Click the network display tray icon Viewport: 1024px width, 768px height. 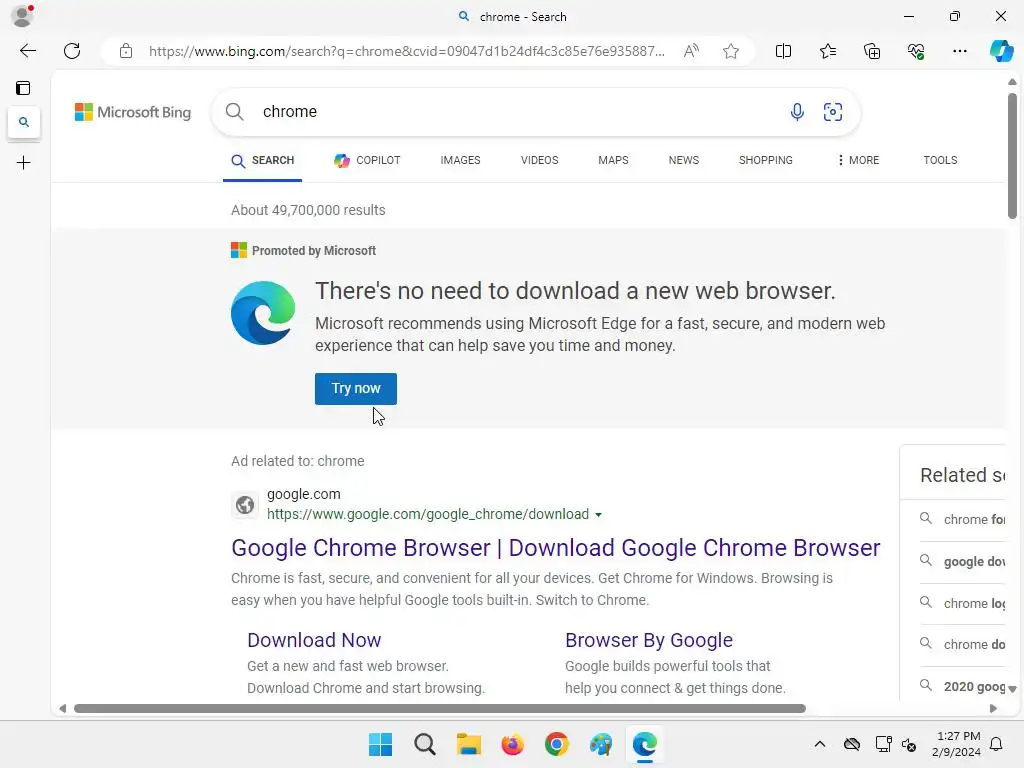pos(883,744)
